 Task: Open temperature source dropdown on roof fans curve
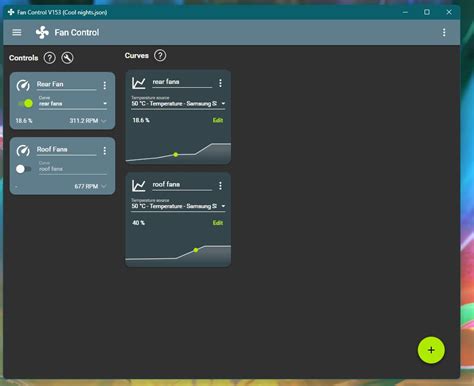(178, 205)
